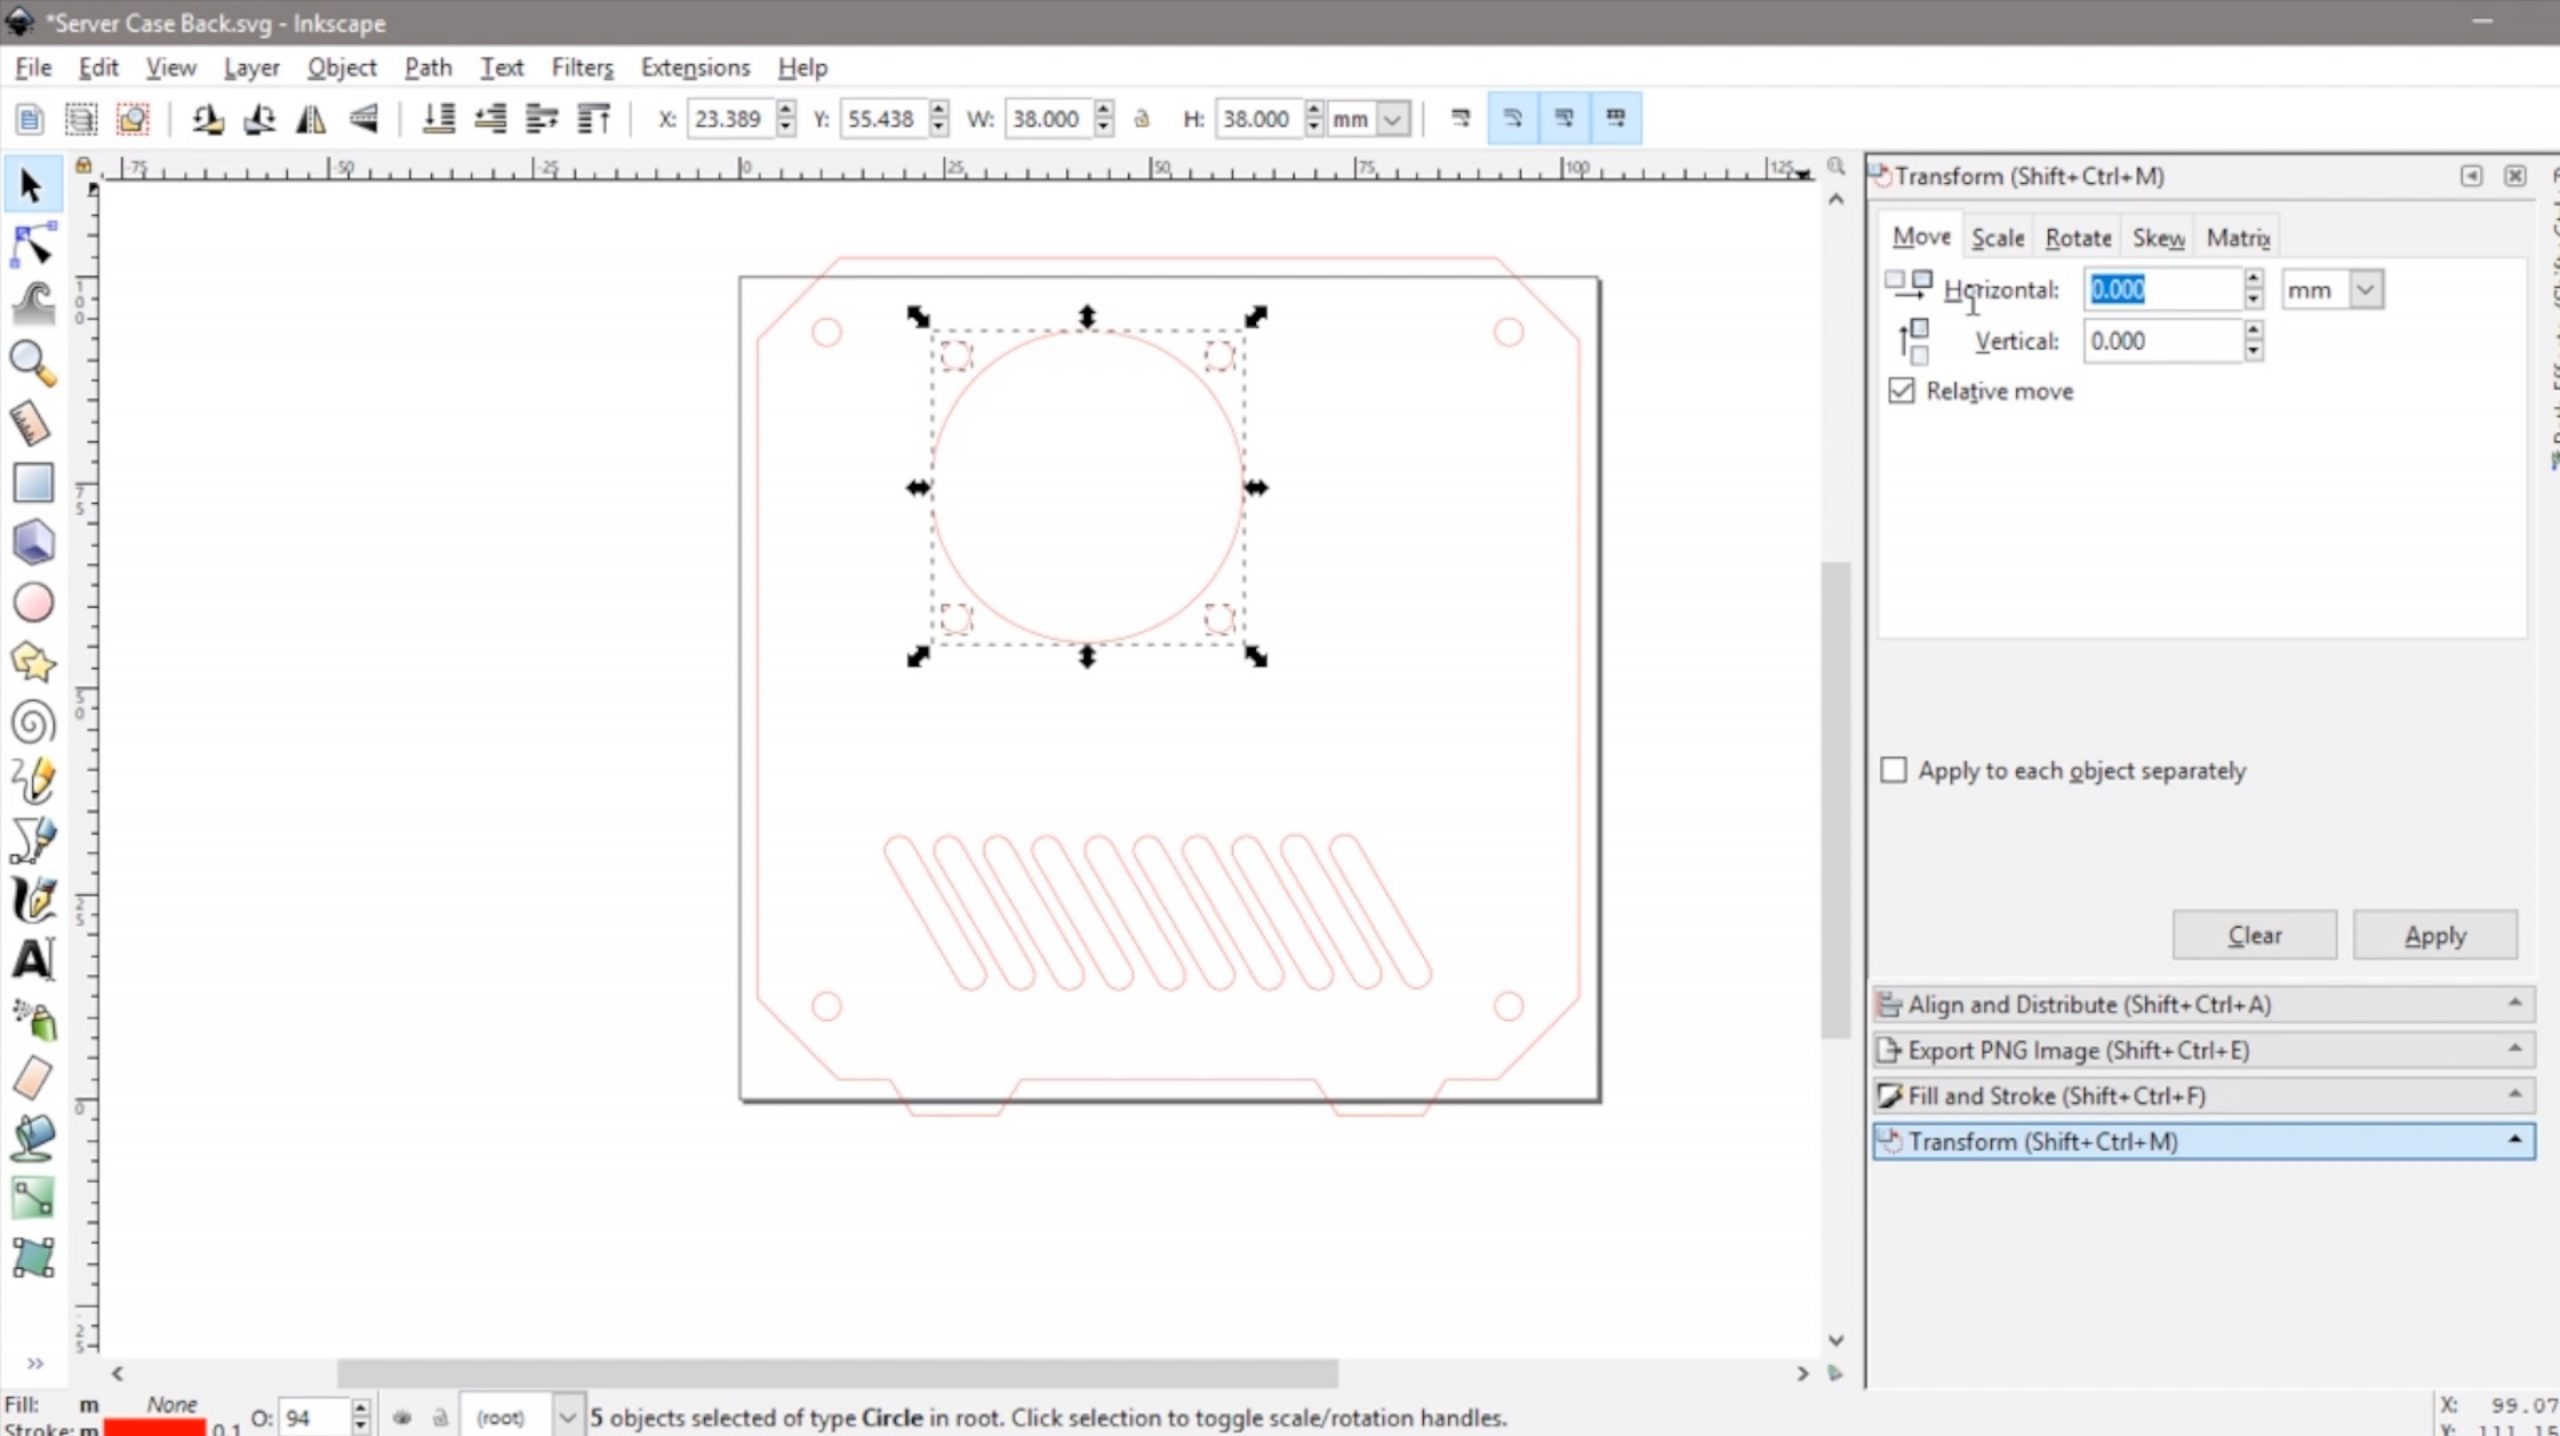The height and width of the screenshot is (1436, 2560).
Task: Flip selection horizontally toolbar icon
Action: 311,119
